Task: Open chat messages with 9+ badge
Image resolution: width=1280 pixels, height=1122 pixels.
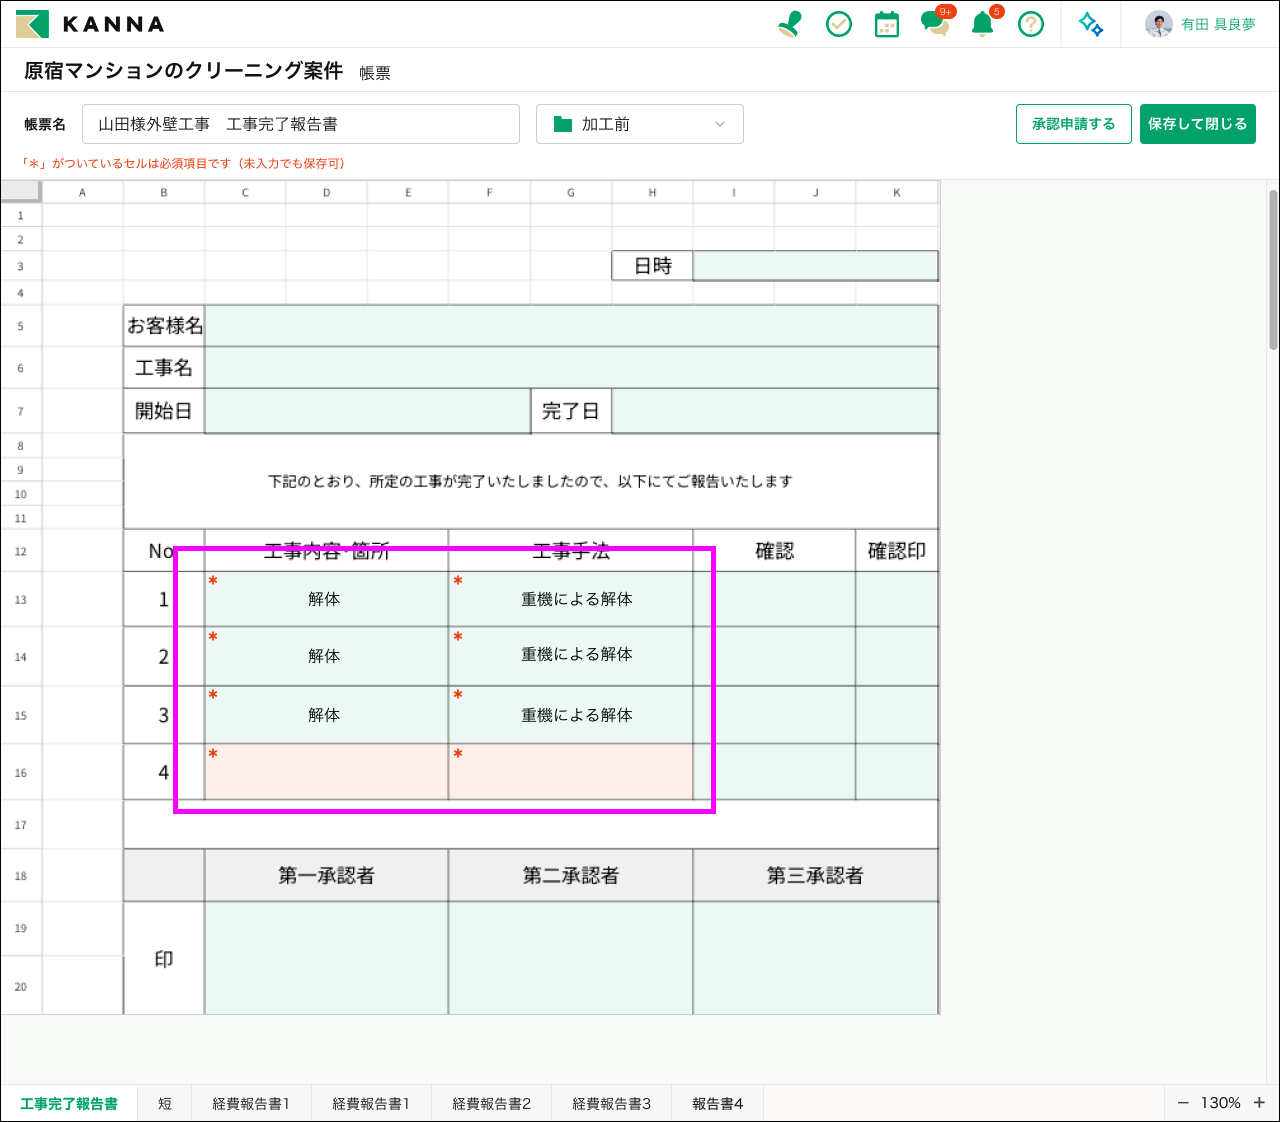Action: [x=935, y=24]
